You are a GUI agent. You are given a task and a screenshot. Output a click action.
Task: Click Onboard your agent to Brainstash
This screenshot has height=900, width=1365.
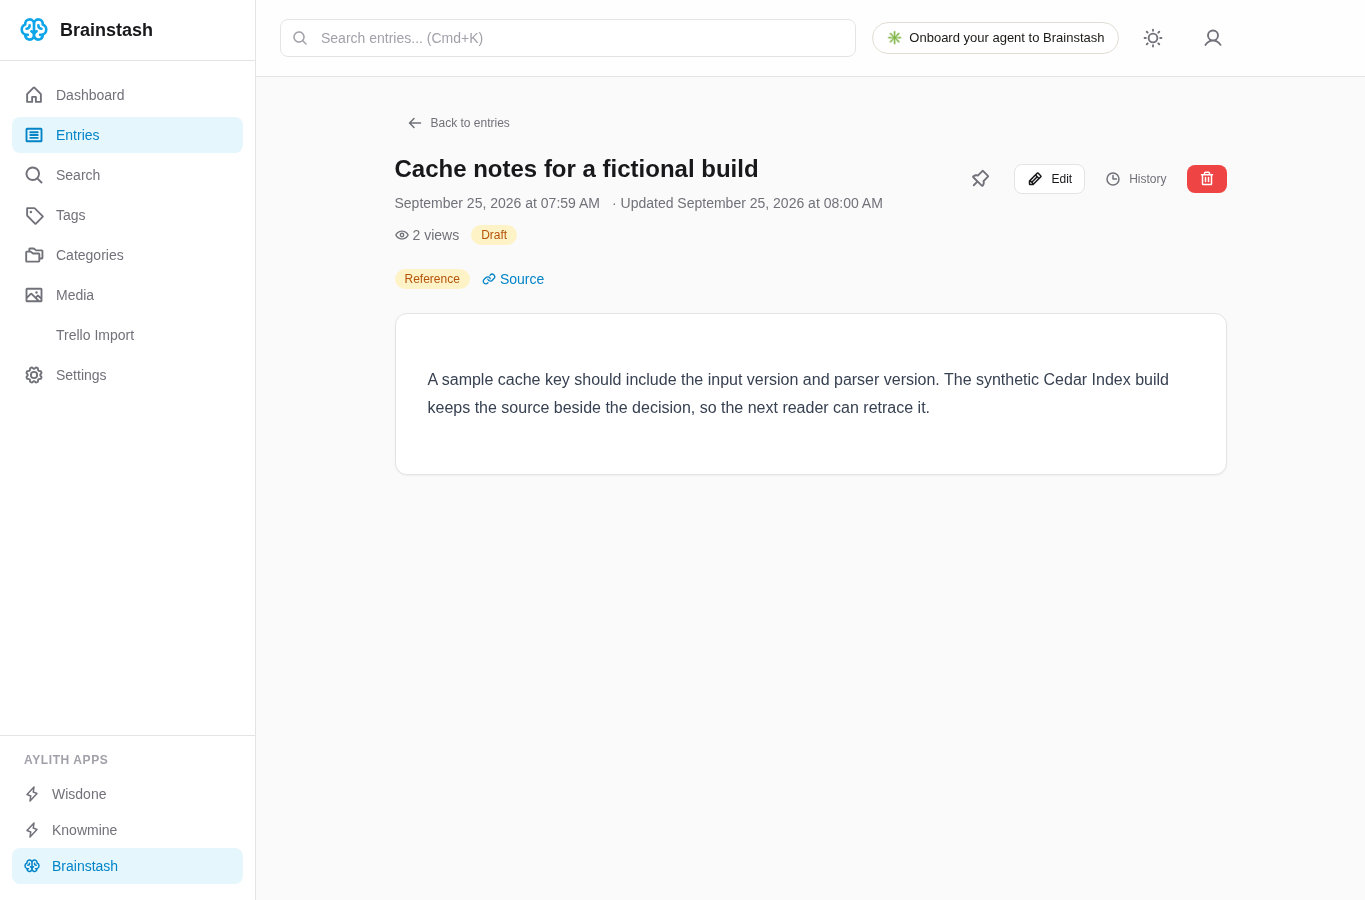pos(995,38)
